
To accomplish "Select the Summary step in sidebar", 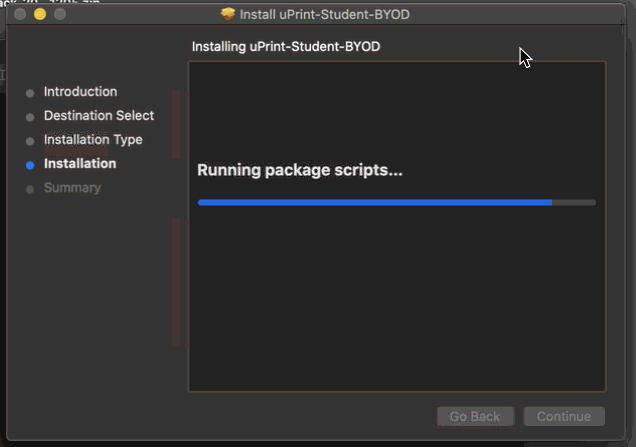I will coord(72,188).
